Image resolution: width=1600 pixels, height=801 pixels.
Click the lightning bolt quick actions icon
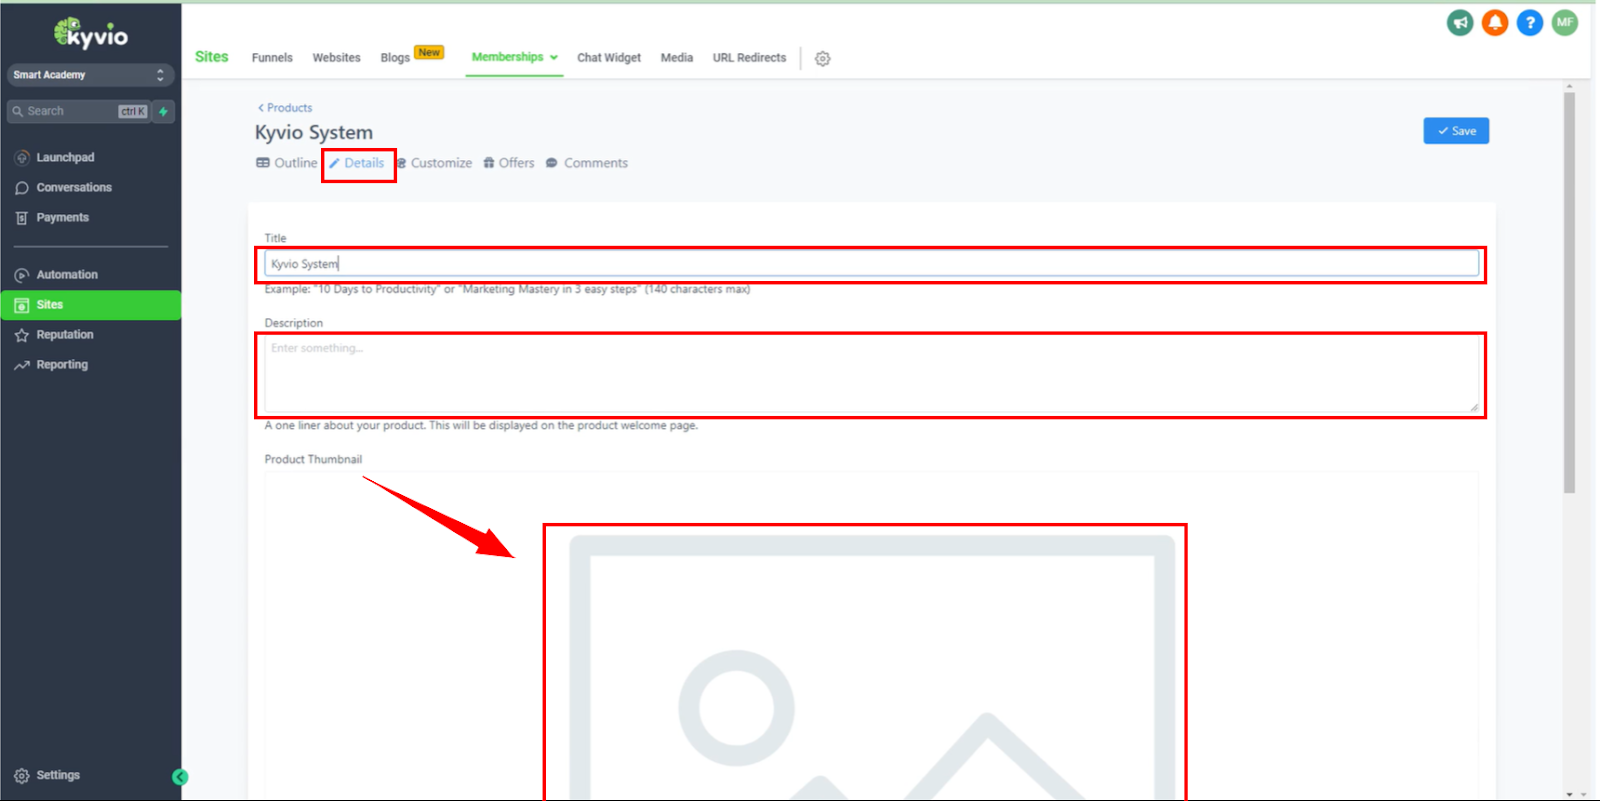tap(163, 112)
